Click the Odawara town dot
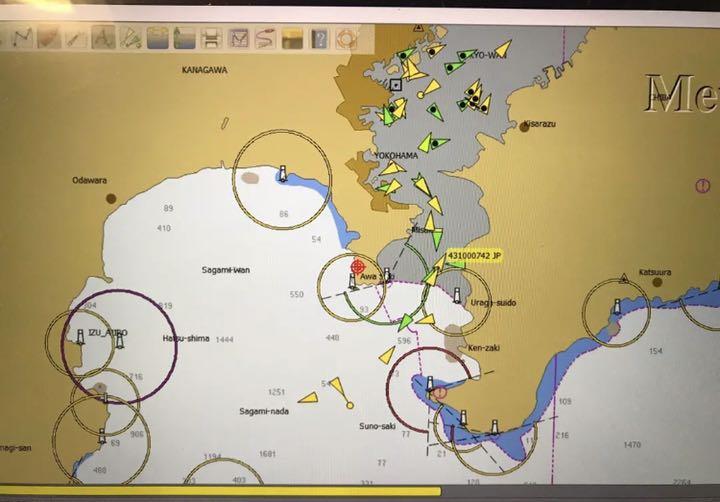 click(x=110, y=198)
